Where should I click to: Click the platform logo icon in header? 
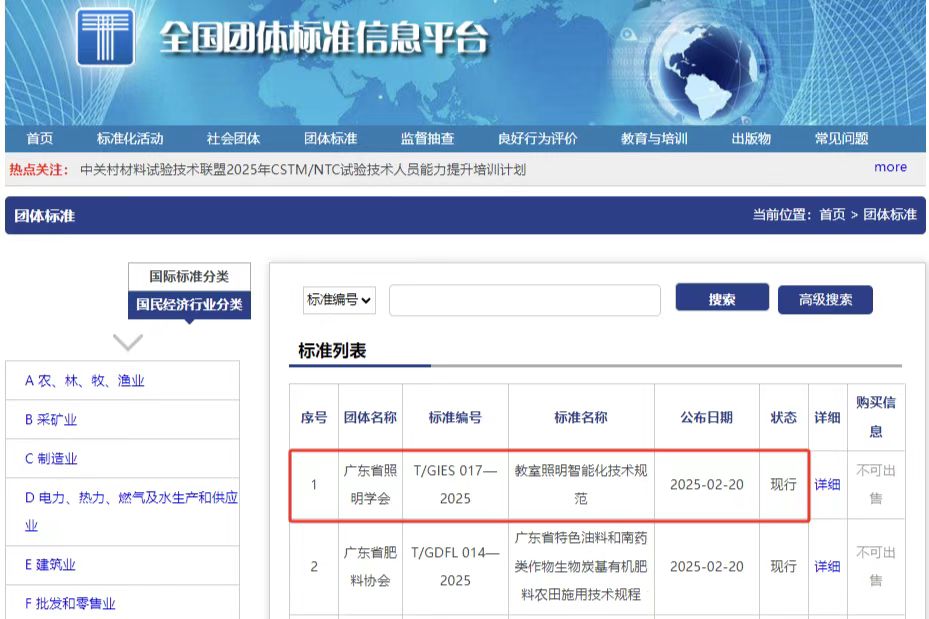coord(105,37)
